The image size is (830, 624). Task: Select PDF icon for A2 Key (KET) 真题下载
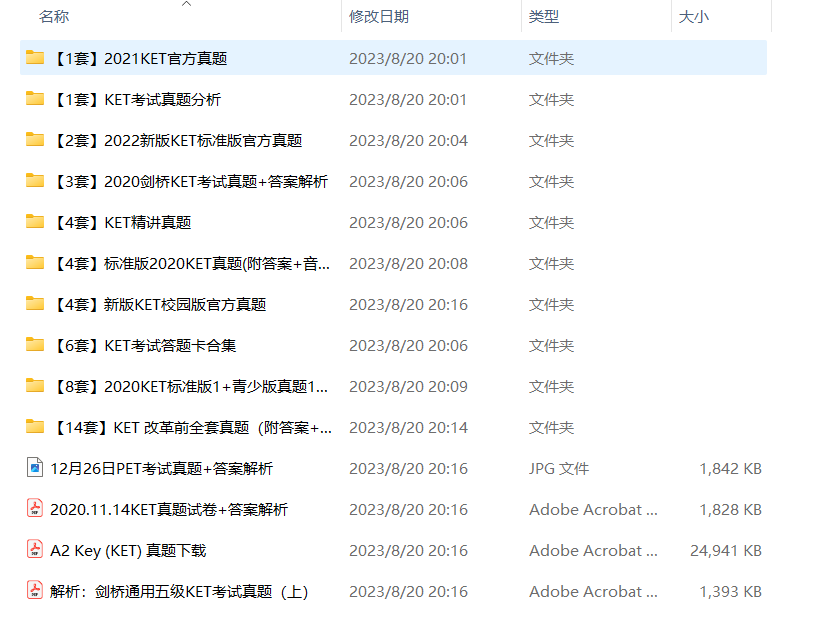coord(35,550)
